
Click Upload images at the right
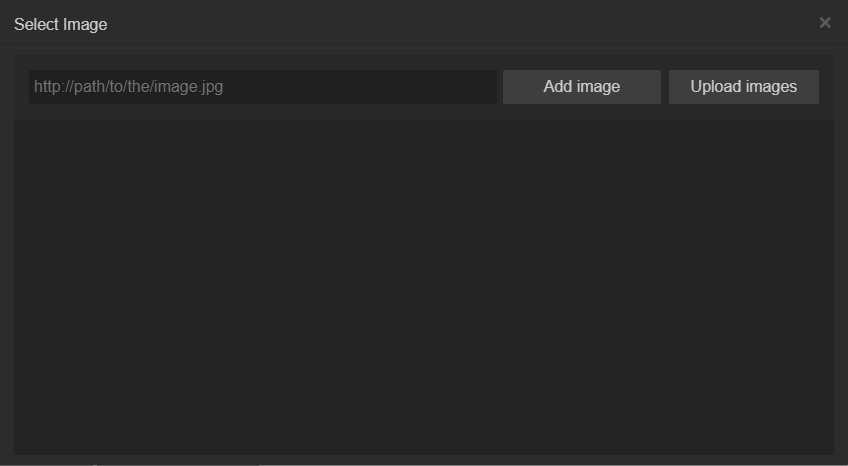743,87
